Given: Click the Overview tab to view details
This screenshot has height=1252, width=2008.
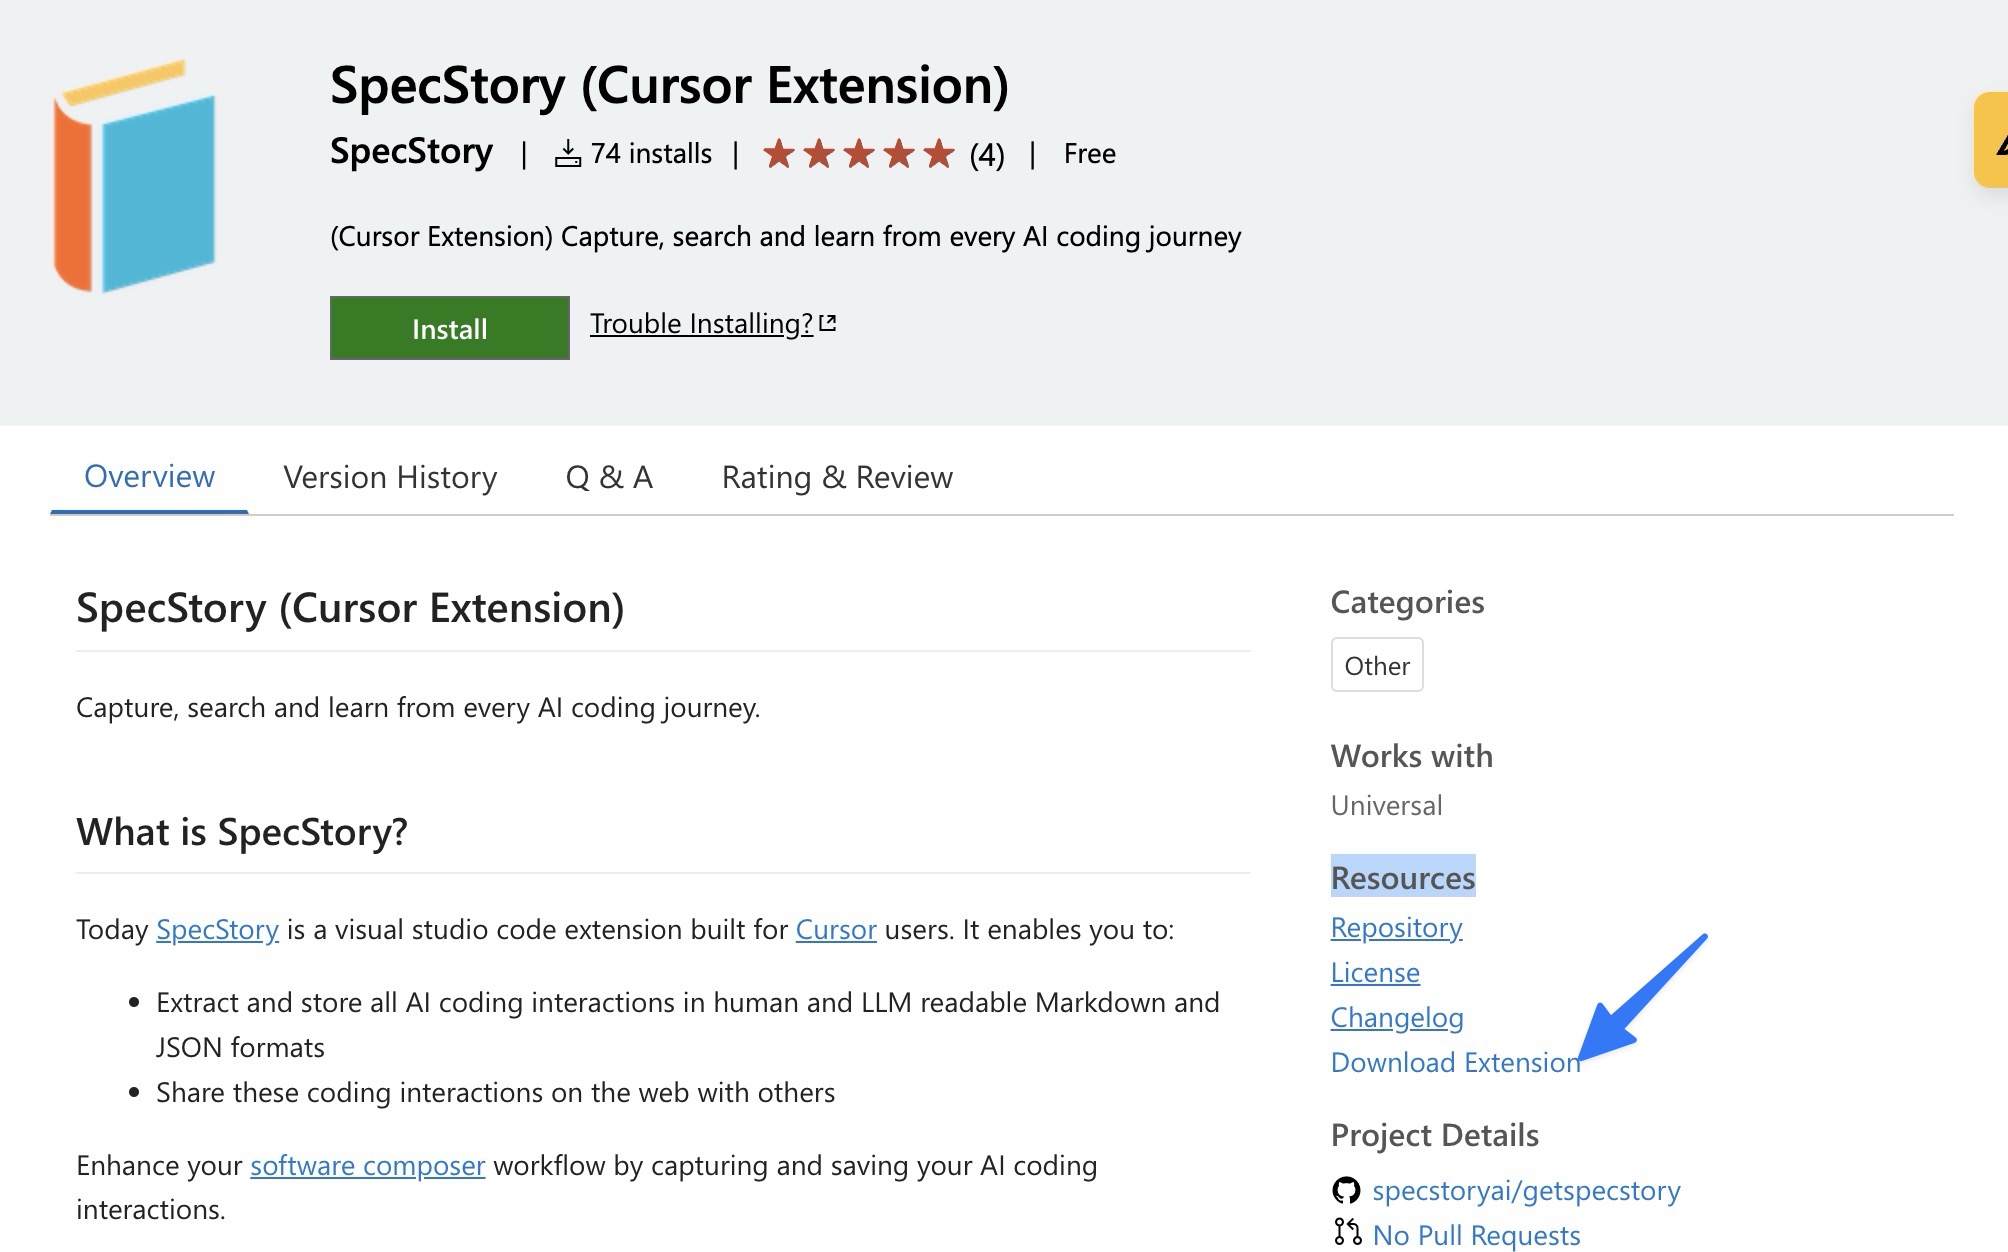Looking at the screenshot, I should (149, 475).
